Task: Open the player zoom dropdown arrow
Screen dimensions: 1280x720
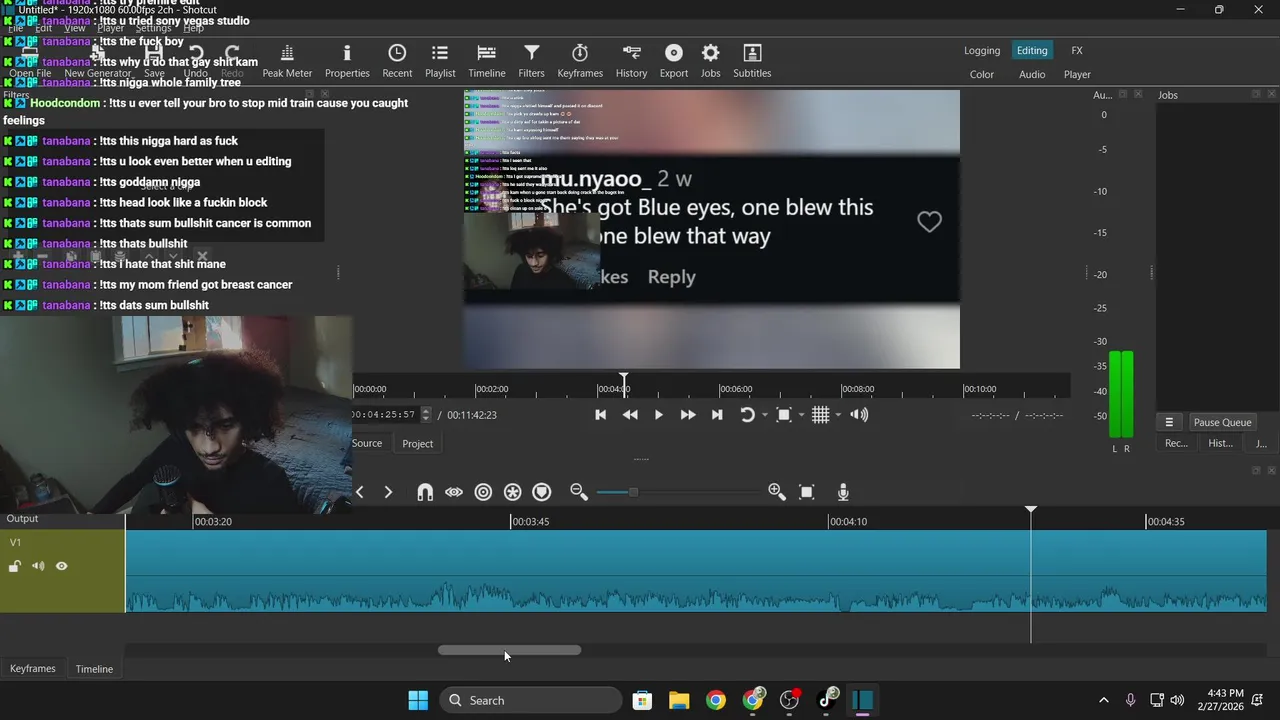Action: pos(801,415)
